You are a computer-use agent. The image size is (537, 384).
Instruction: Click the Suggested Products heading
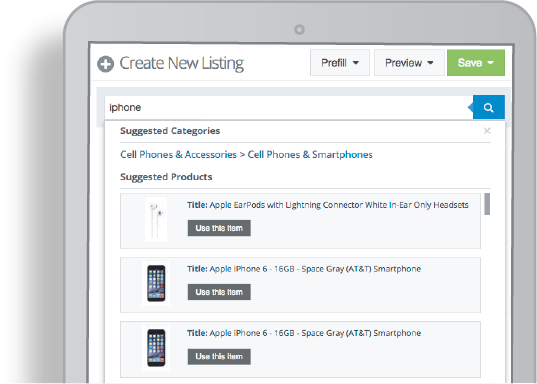166,177
